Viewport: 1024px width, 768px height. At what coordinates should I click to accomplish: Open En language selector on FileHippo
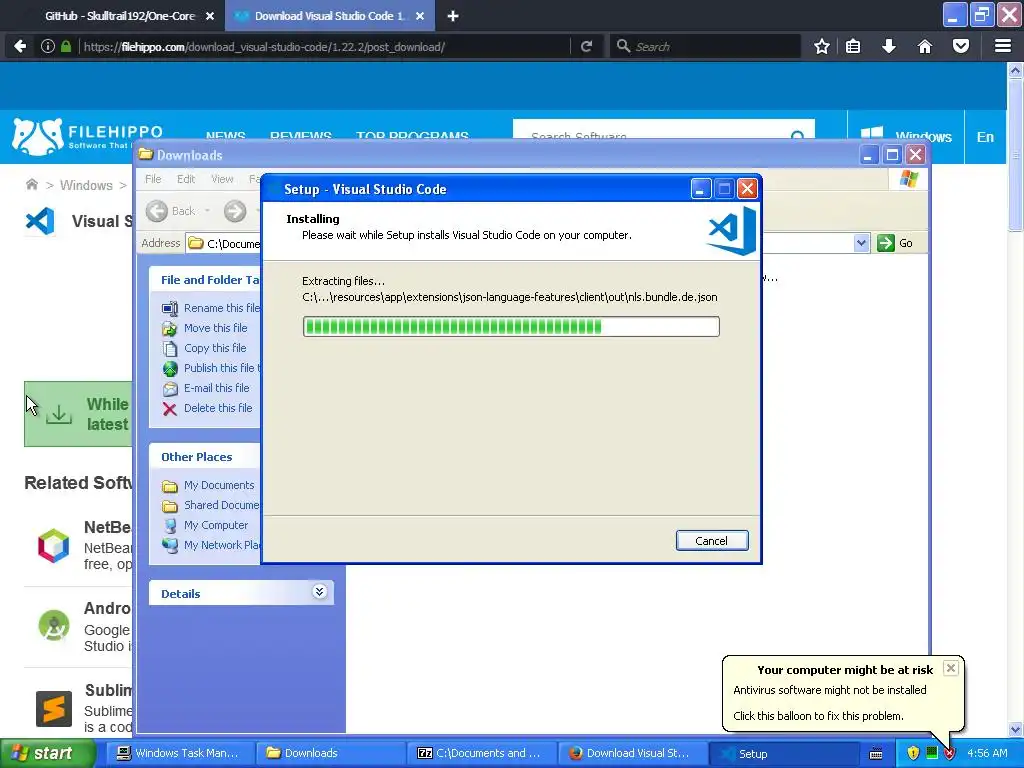click(985, 136)
